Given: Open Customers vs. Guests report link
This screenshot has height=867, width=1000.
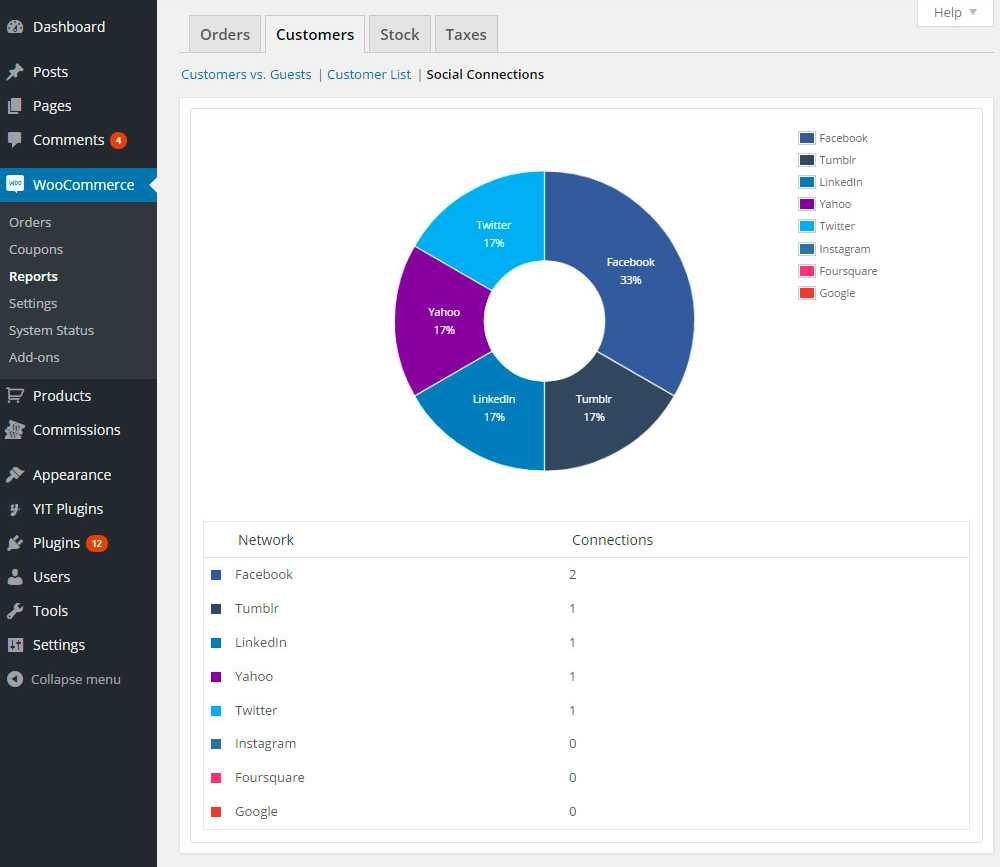Looking at the screenshot, I should 246,74.
